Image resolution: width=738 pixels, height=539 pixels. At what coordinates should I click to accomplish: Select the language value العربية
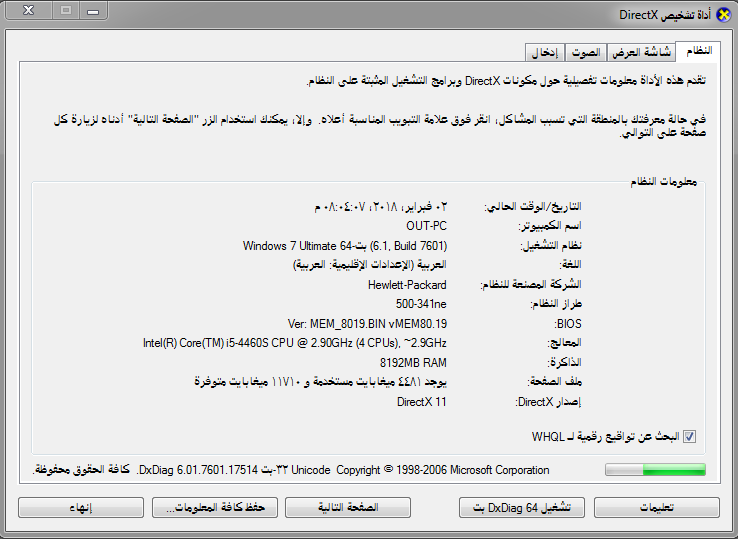pos(370,265)
